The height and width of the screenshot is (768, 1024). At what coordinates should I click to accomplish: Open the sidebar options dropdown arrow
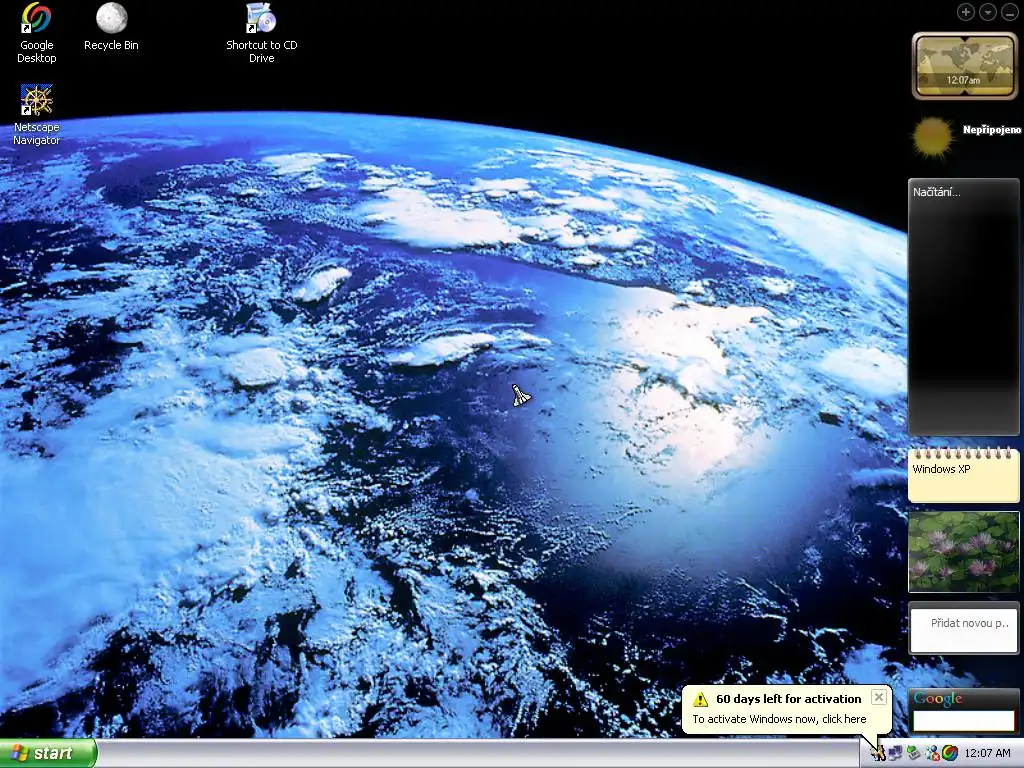(987, 12)
